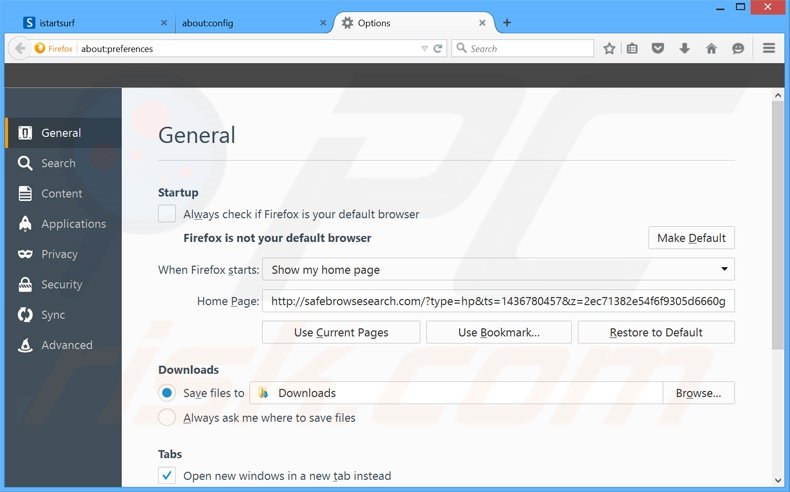Screen dimensions: 790x492
Task: Expand the When Firefox starts dropdown
Action: pyautogui.click(x=498, y=269)
